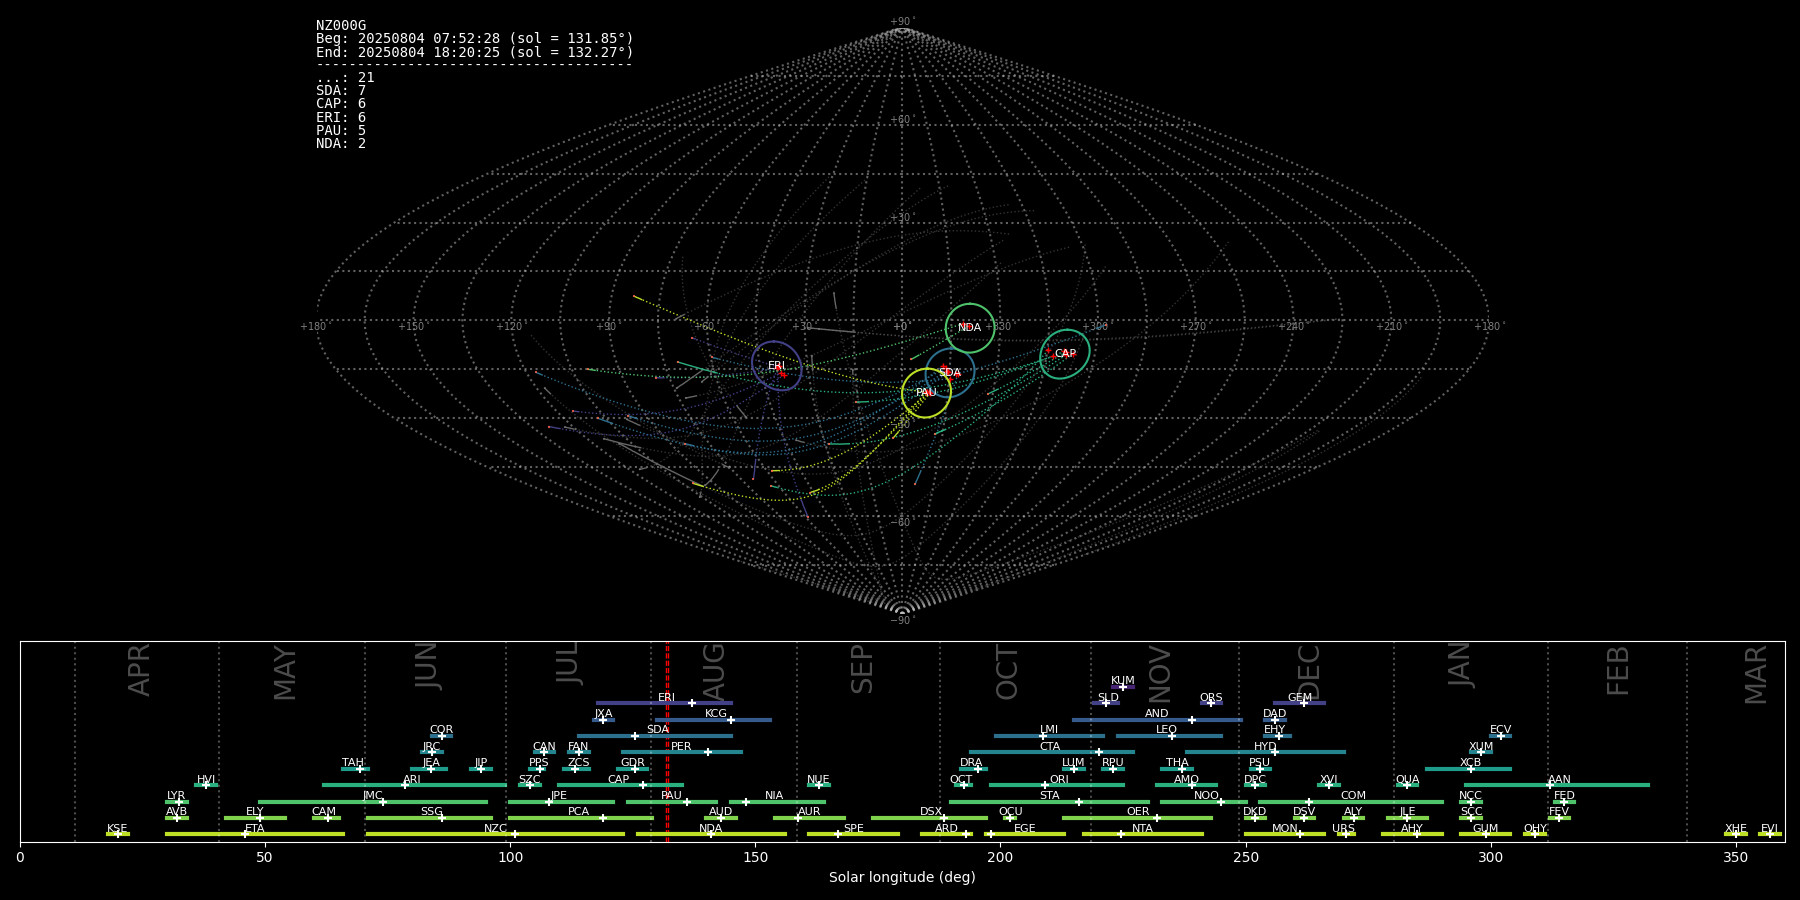Image resolution: width=1800 pixels, height=900 pixels.
Task: Click the NZ000G station title text
Action: (341, 26)
